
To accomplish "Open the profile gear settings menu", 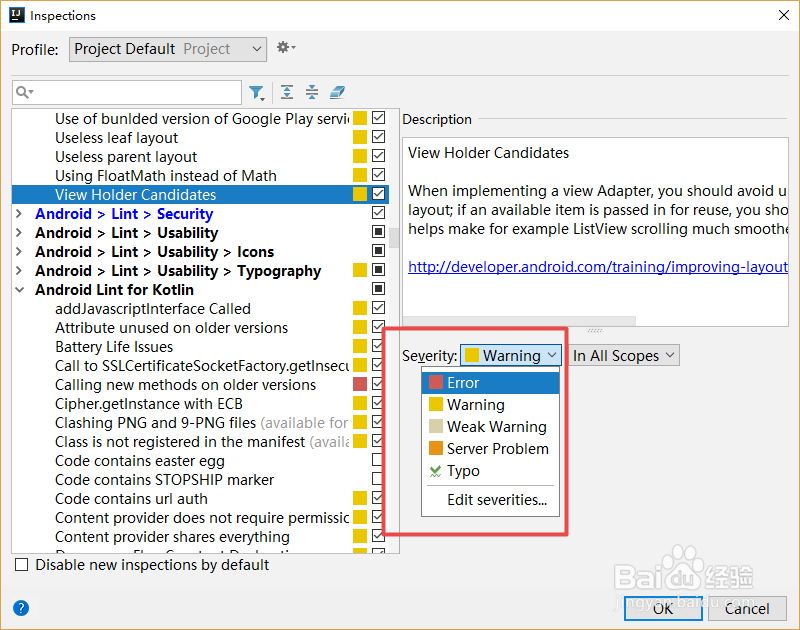I will click(x=286, y=48).
